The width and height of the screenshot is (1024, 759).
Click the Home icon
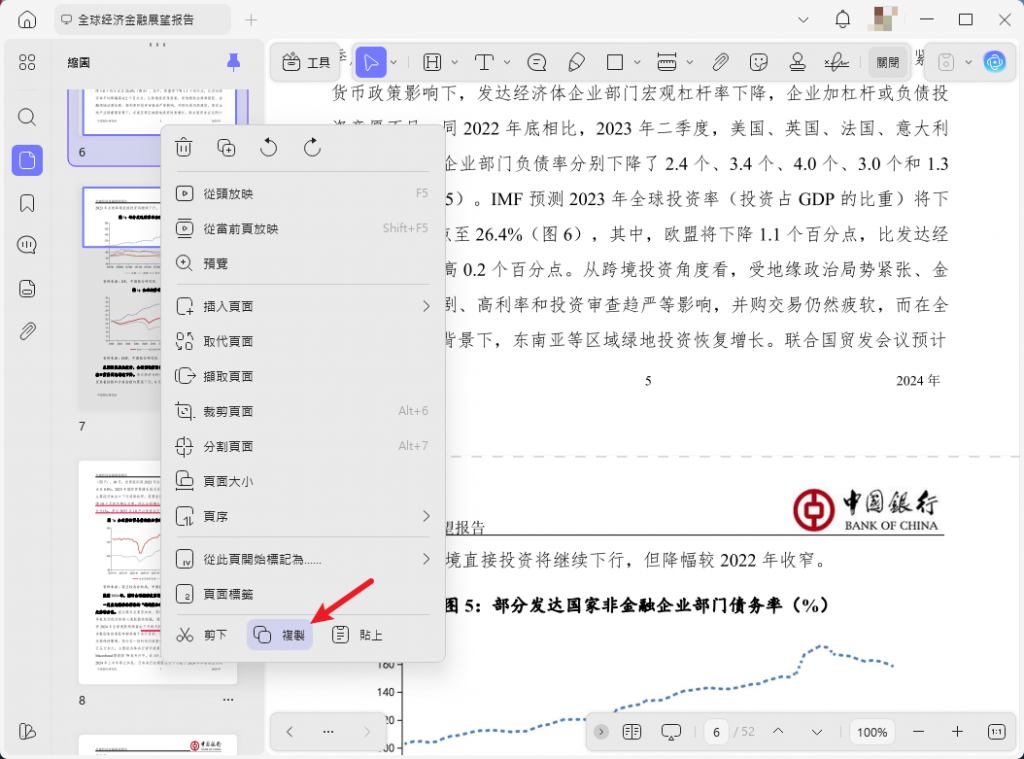(x=27, y=20)
